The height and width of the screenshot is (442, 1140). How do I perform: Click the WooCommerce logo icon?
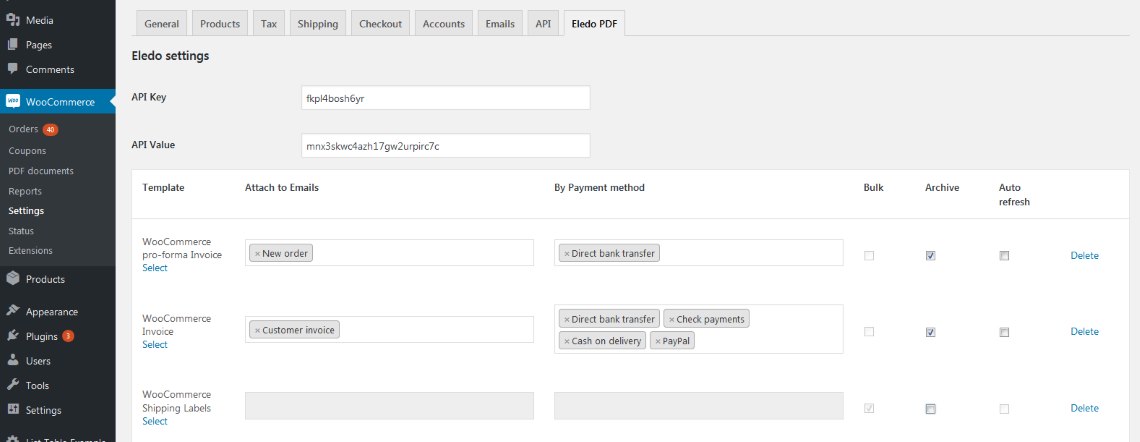[13, 102]
